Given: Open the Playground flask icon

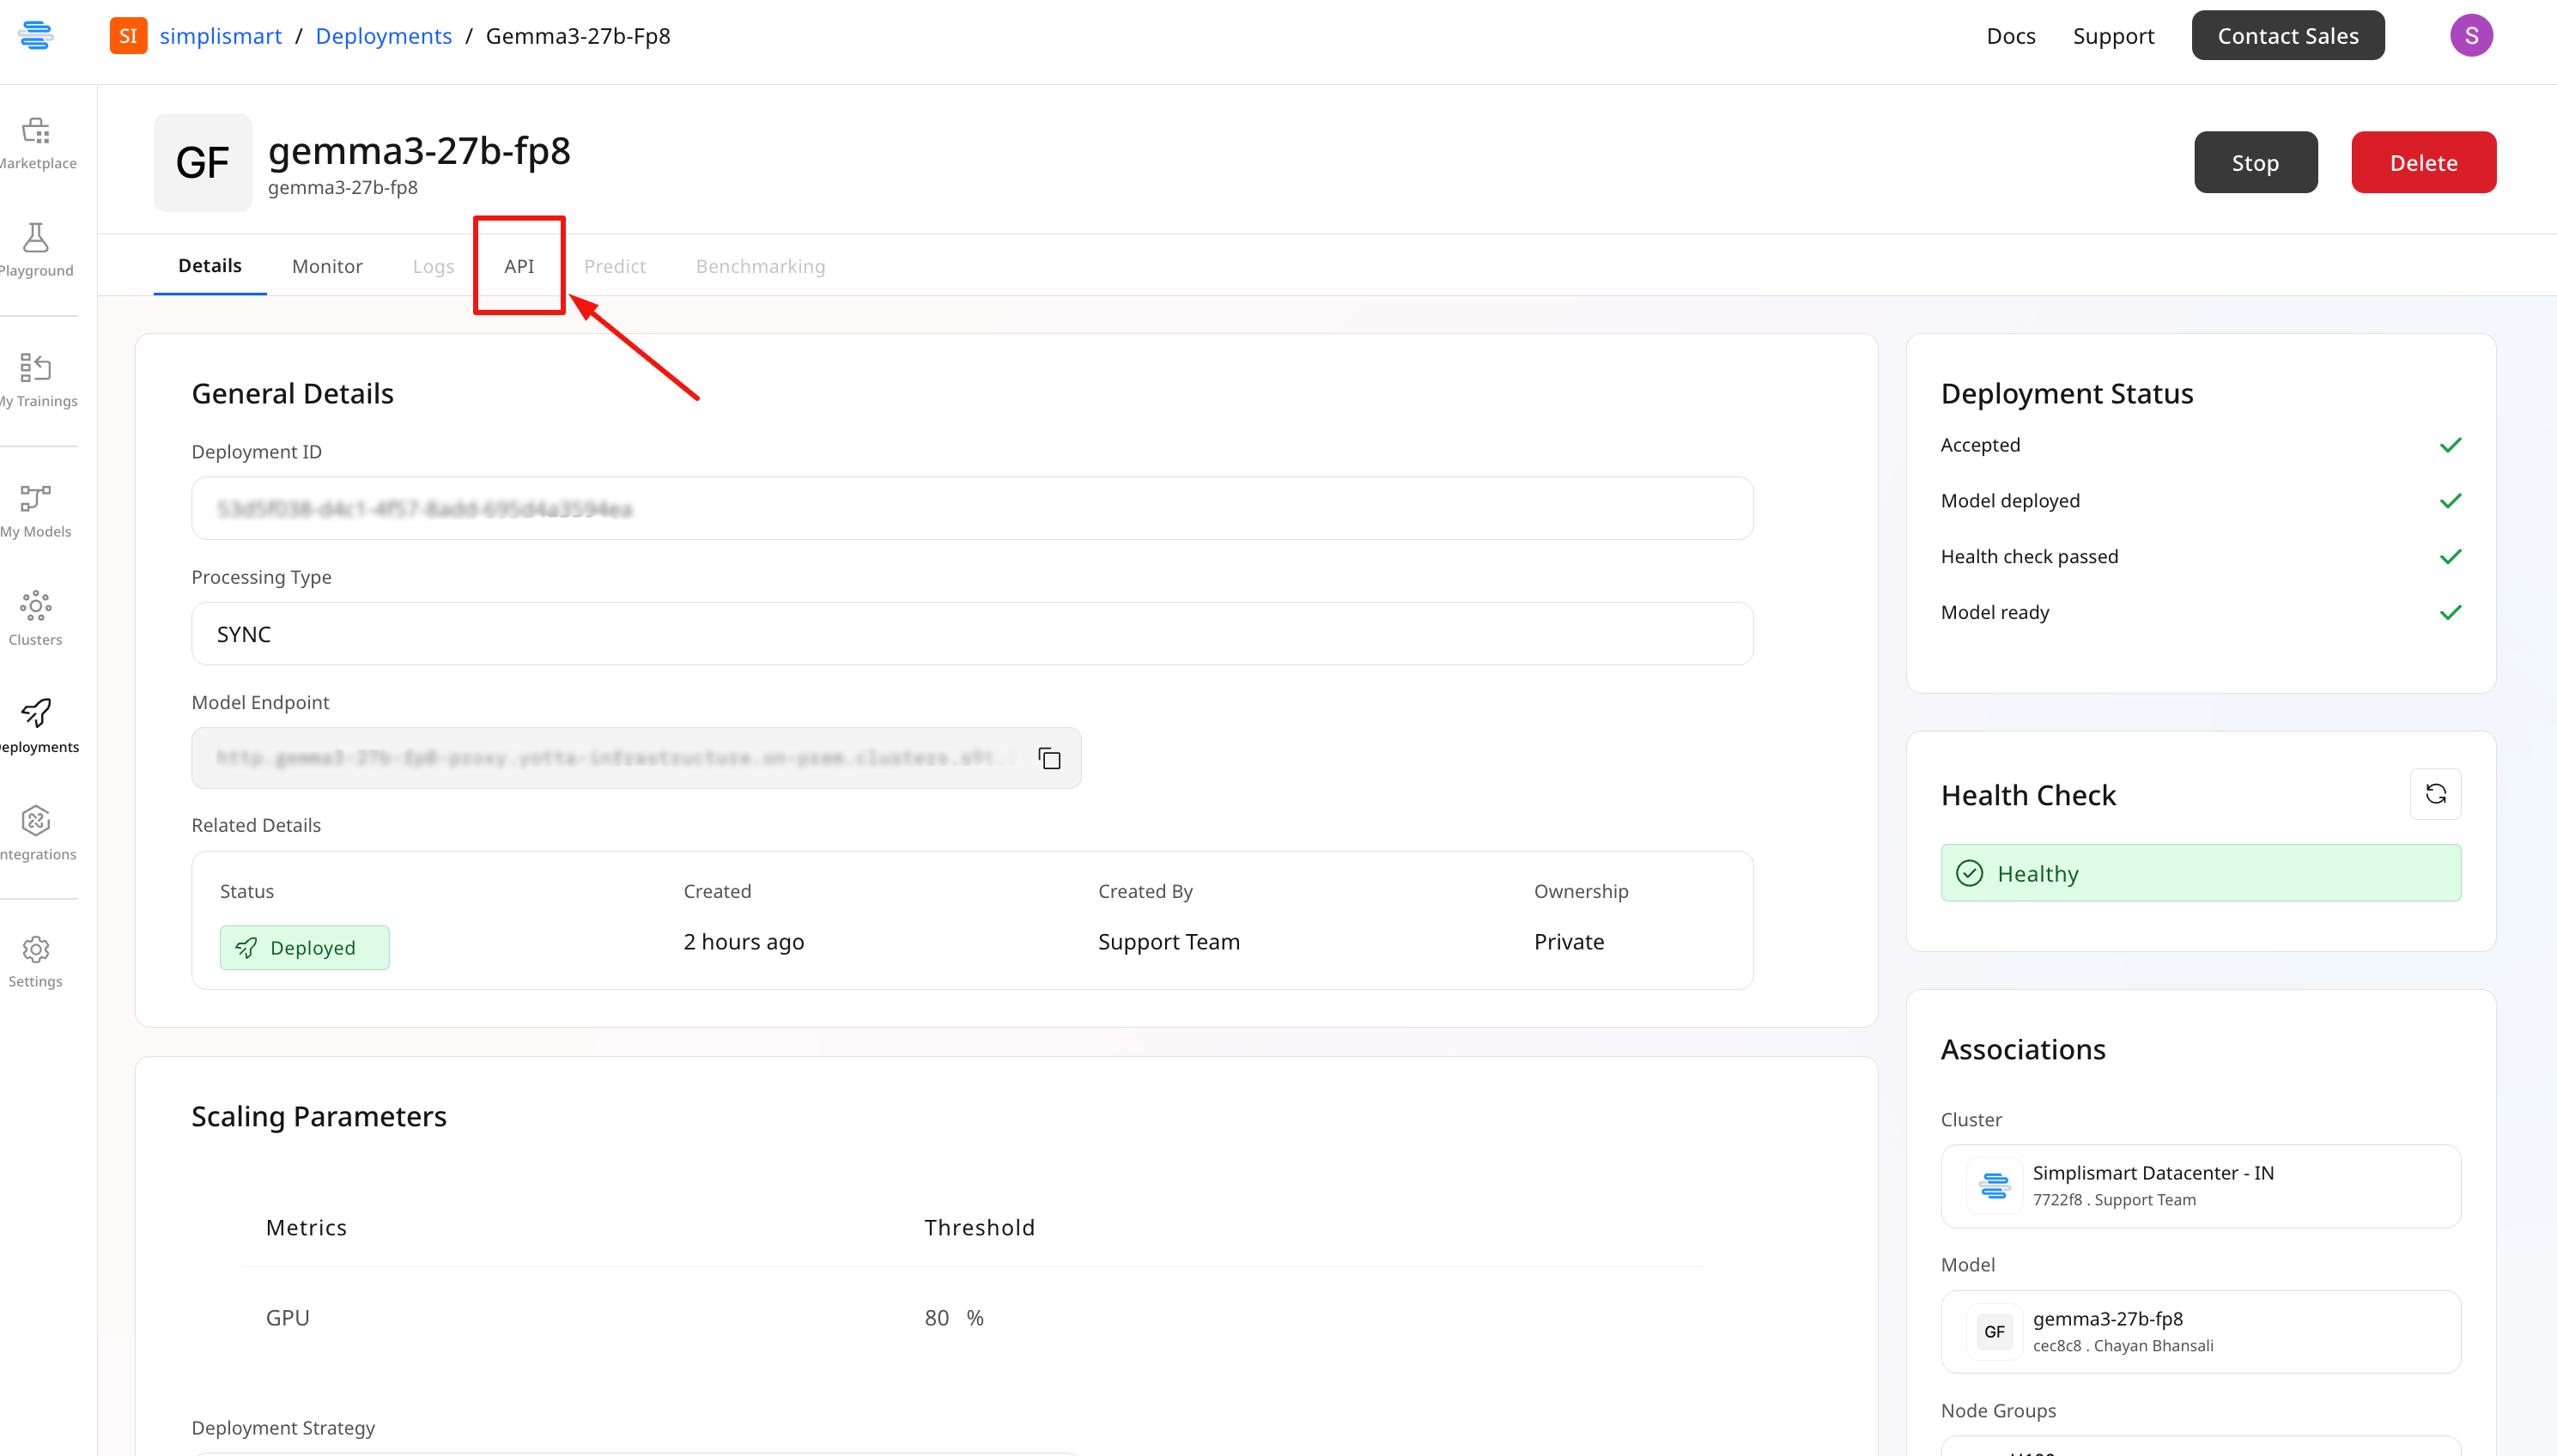Looking at the screenshot, I should tap(36, 239).
